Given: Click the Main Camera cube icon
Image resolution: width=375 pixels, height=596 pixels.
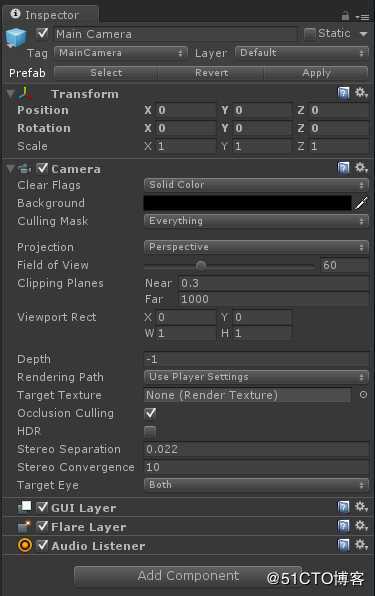Looking at the screenshot, I should [16, 38].
